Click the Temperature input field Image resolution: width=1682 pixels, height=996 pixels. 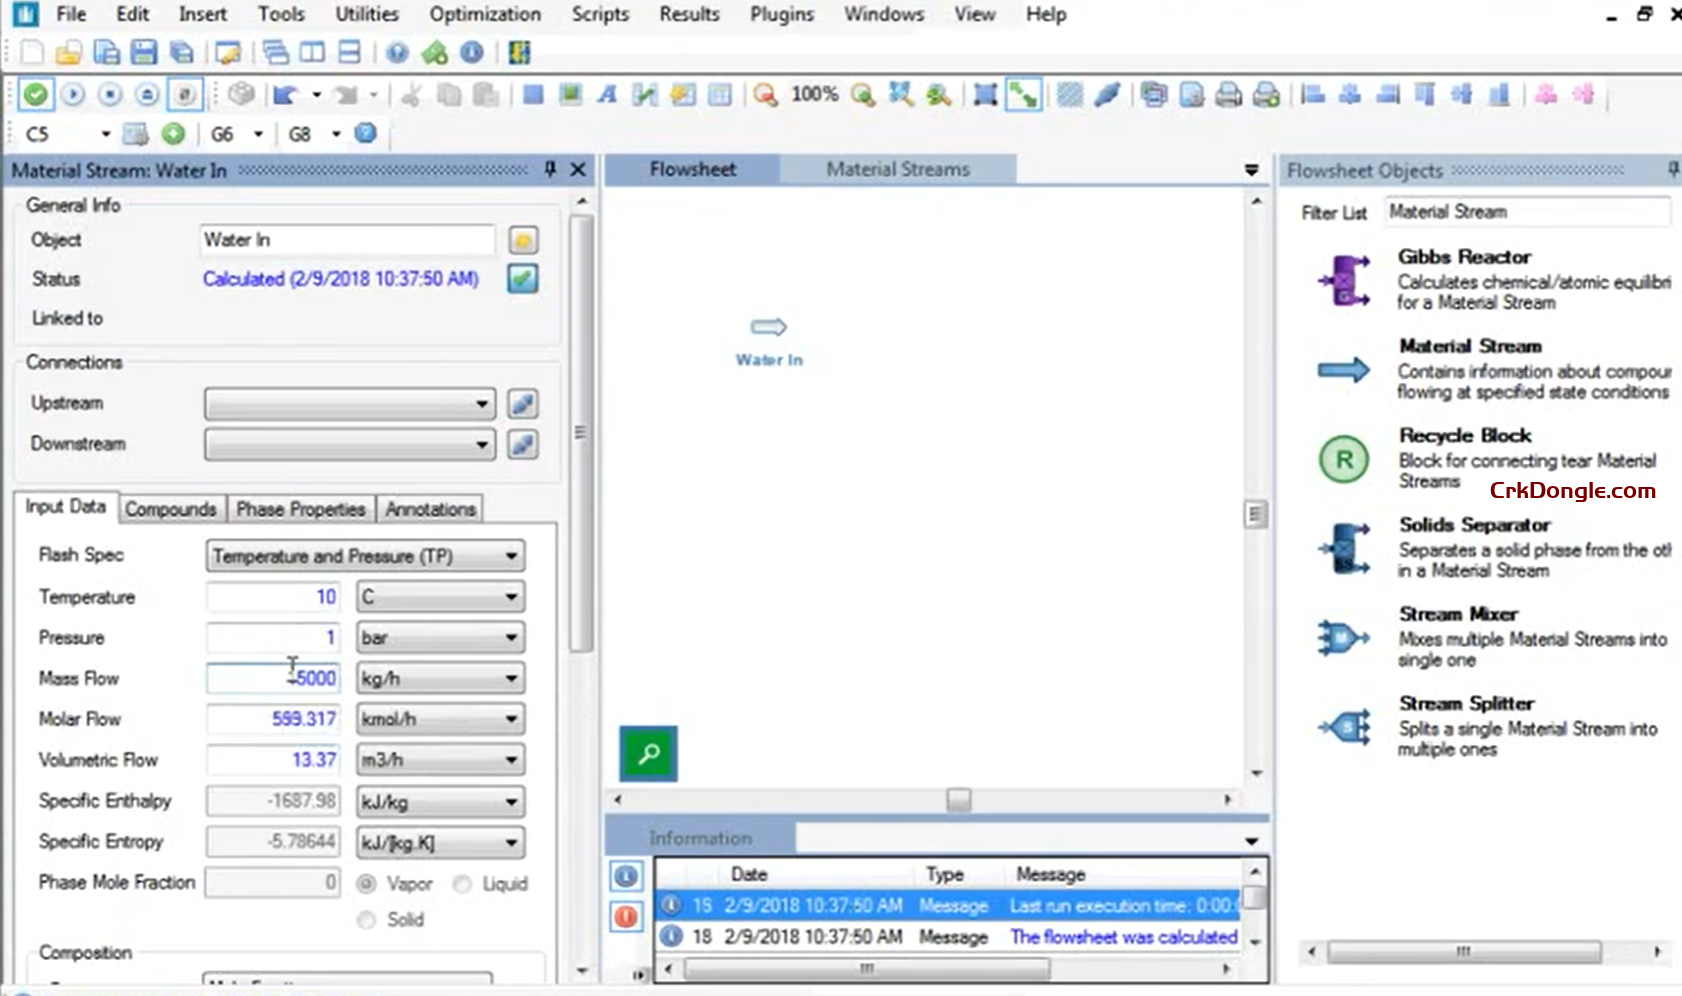point(272,596)
